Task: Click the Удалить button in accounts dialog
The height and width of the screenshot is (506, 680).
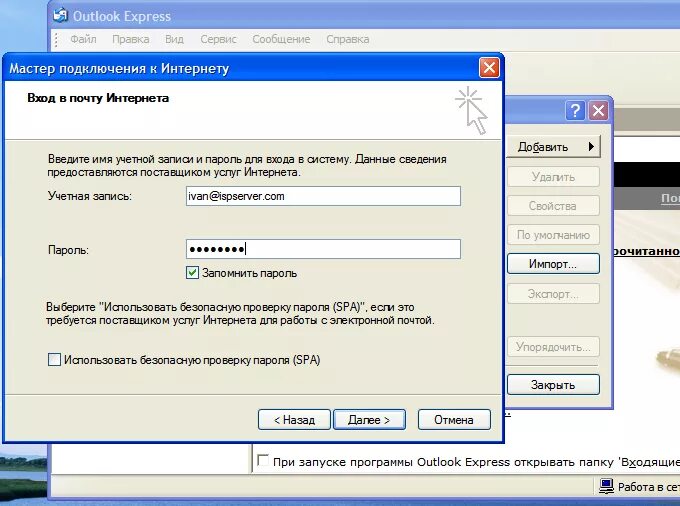Action: [x=553, y=176]
